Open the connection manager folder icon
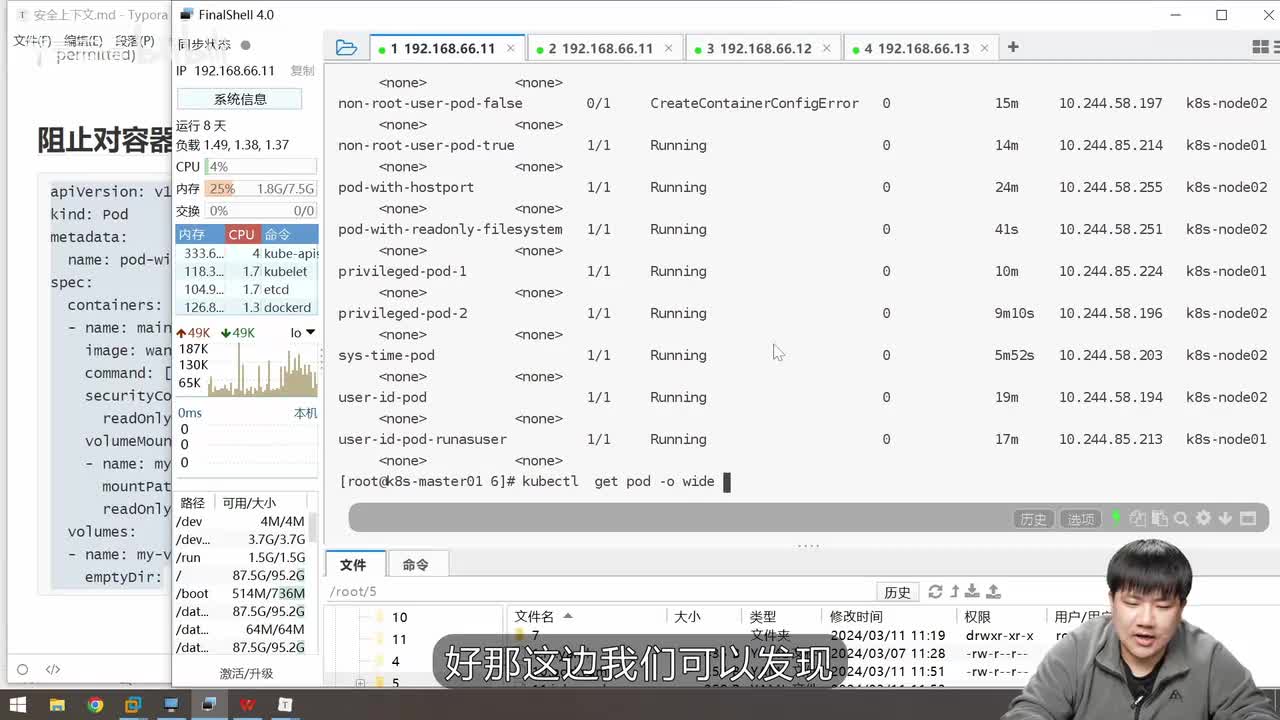Viewport: 1280px width, 720px height. click(x=346, y=48)
